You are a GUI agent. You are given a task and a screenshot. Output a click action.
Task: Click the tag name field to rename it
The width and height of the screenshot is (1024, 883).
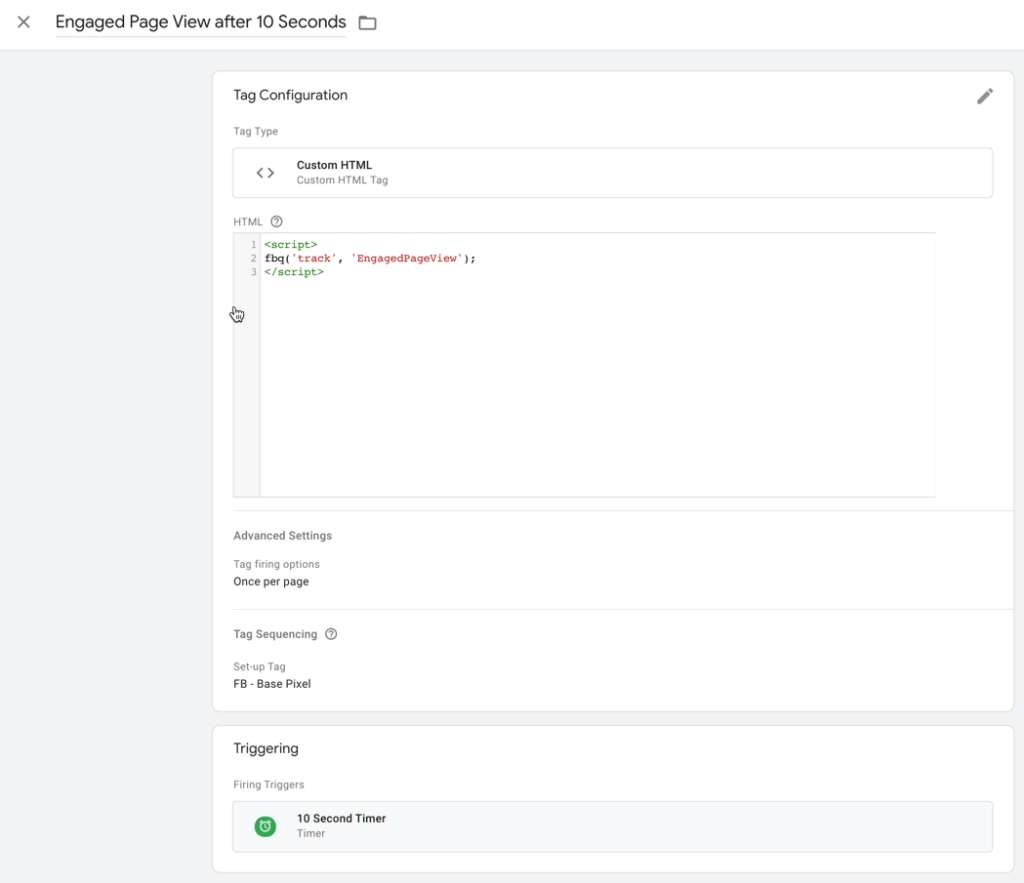click(x=200, y=22)
